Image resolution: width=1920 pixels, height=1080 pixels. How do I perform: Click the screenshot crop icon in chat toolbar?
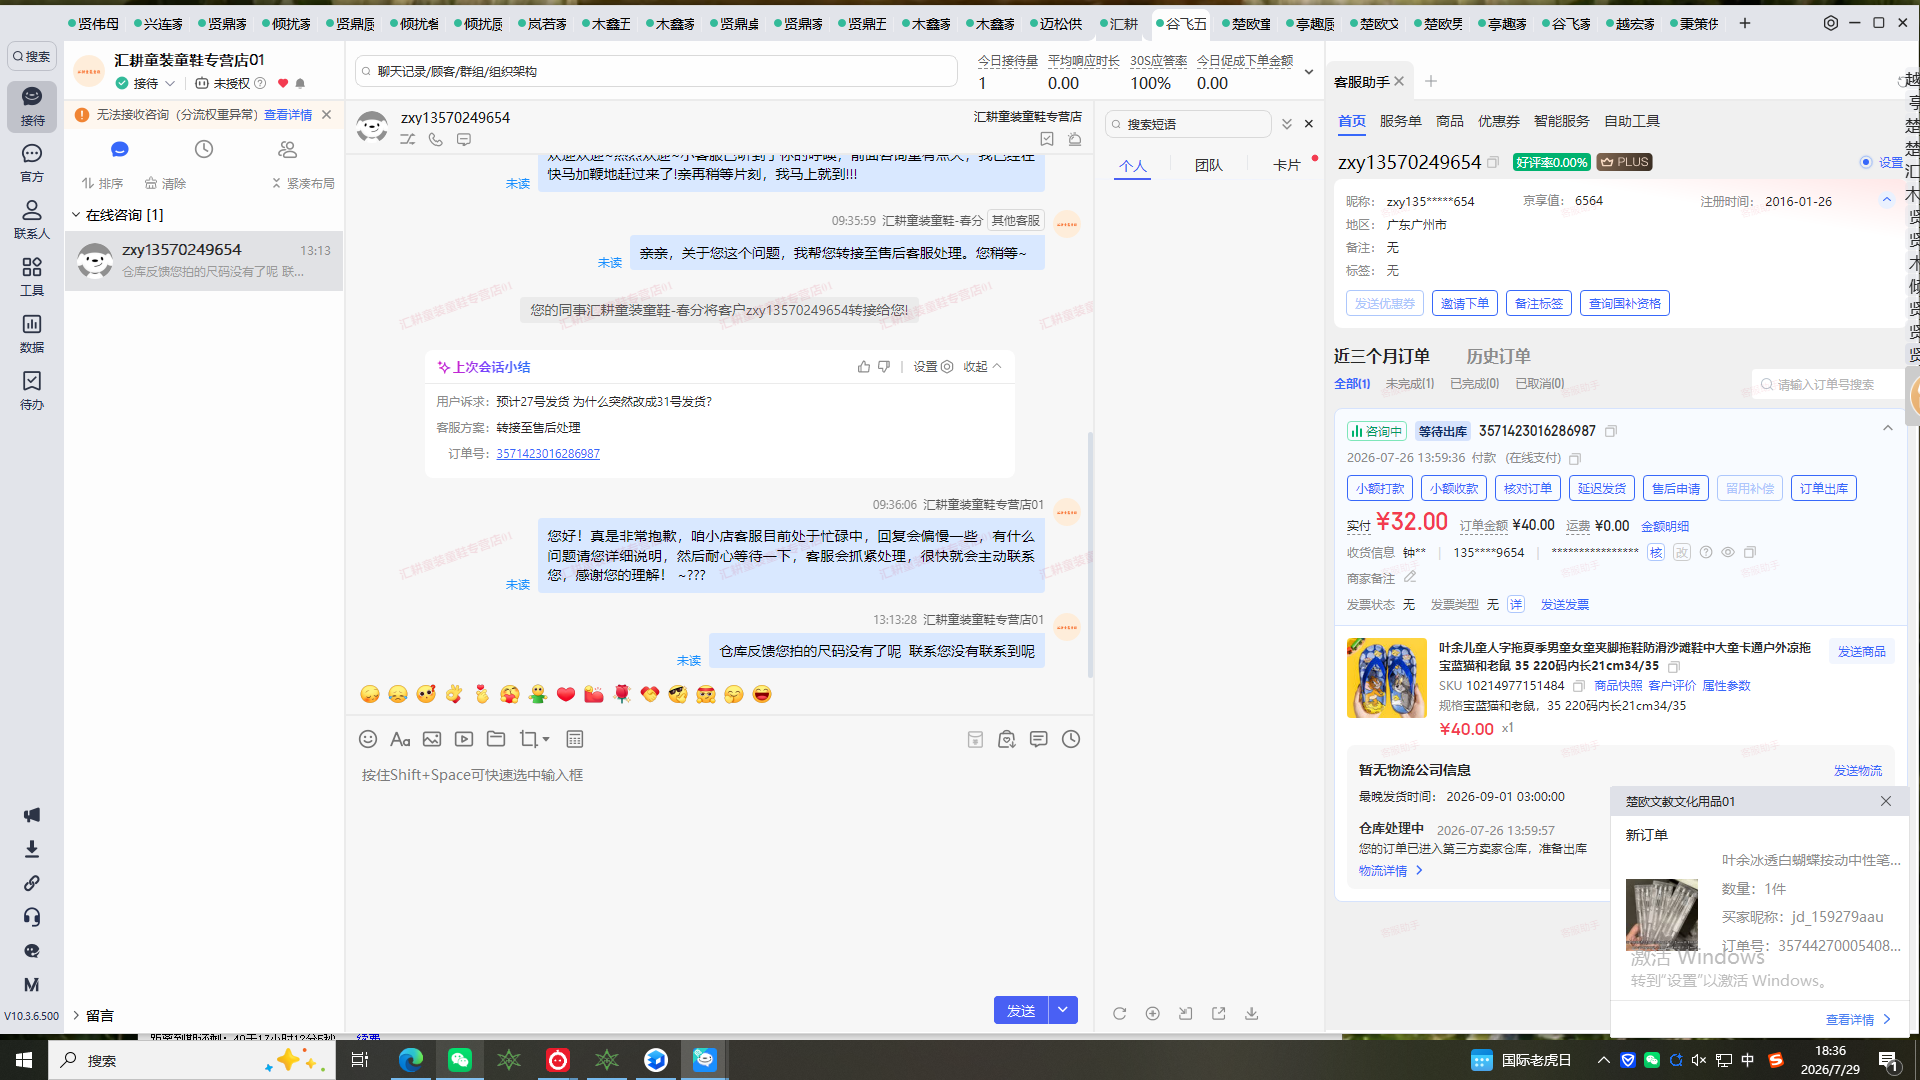[x=528, y=739]
